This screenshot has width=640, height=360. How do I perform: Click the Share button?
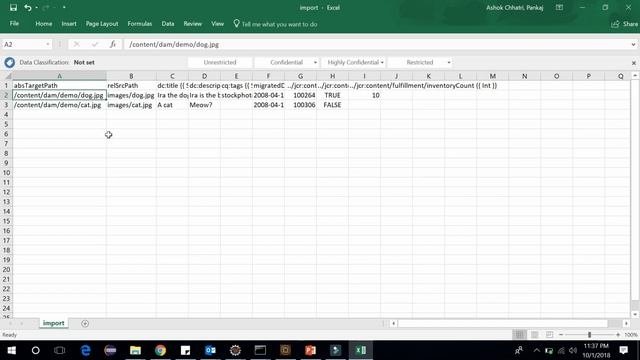[x=625, y=24]
